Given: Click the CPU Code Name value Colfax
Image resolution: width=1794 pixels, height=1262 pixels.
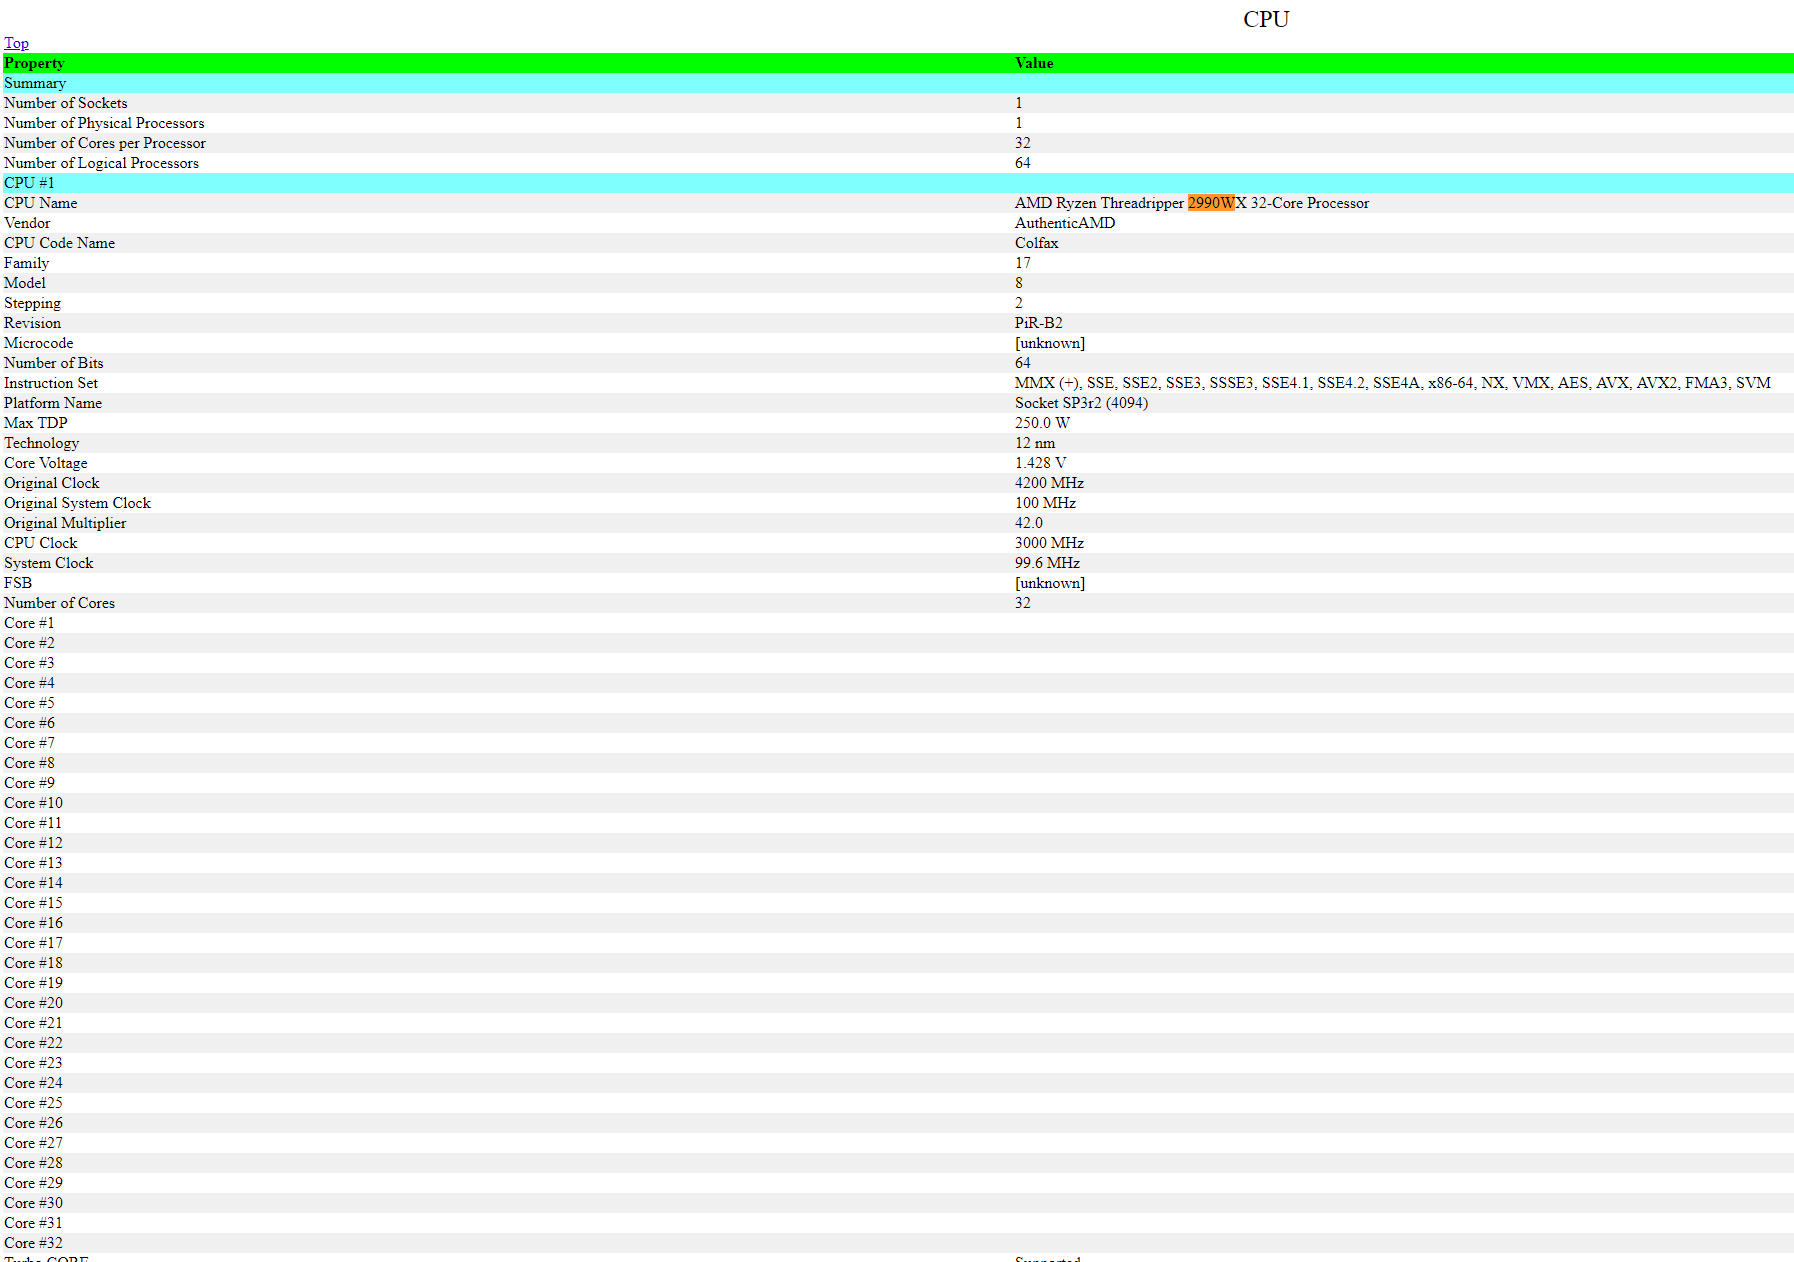Looking at the screenshot, I should pyautogui.click(x=1036, y=243).
